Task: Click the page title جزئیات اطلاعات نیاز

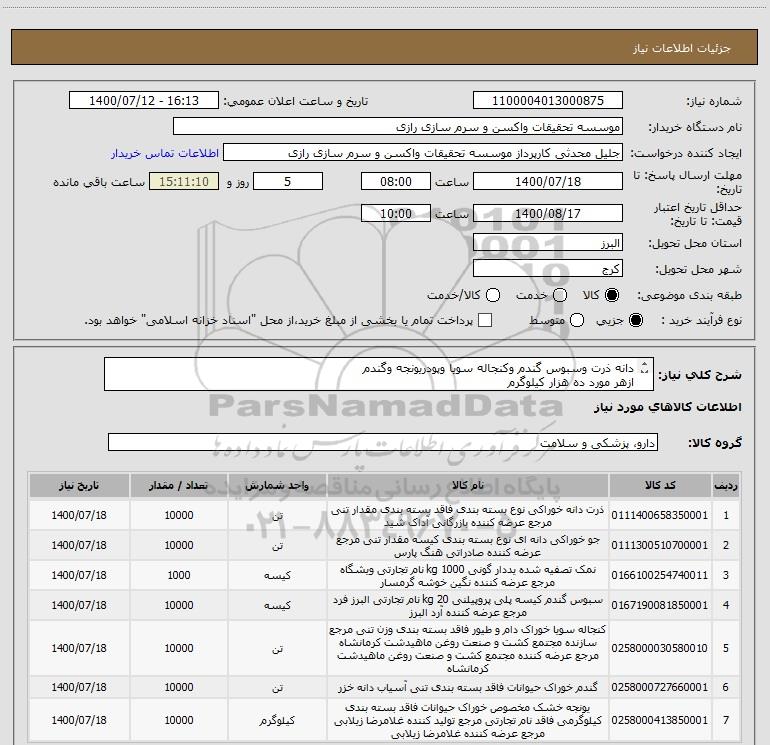Action: (x=682, y=48)
